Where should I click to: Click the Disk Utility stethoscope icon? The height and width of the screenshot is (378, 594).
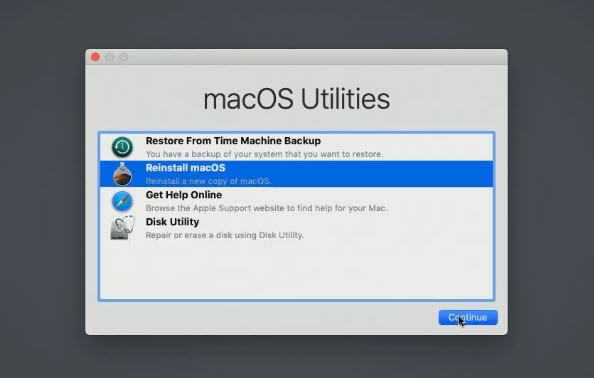pyautogui.click(x=122, y=228)
